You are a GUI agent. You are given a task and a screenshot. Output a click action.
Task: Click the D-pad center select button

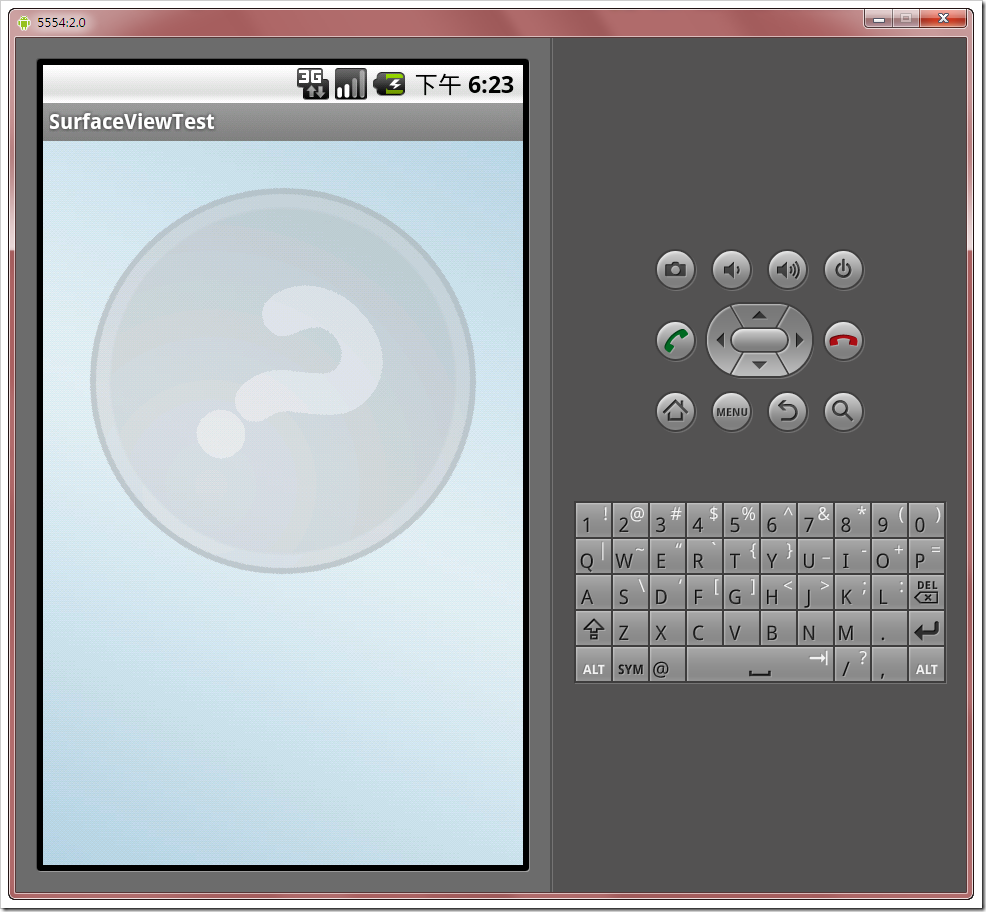760,340
